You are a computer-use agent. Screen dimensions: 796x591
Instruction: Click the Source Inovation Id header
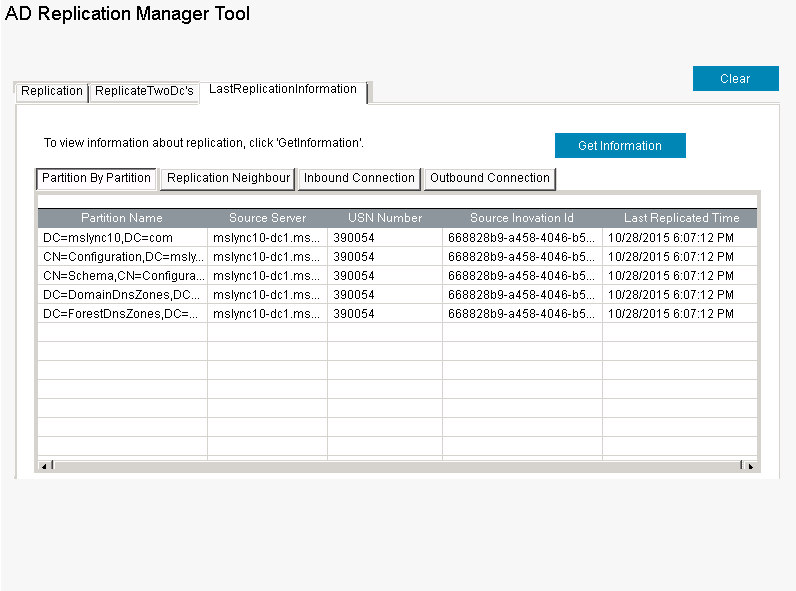(522, 218)
